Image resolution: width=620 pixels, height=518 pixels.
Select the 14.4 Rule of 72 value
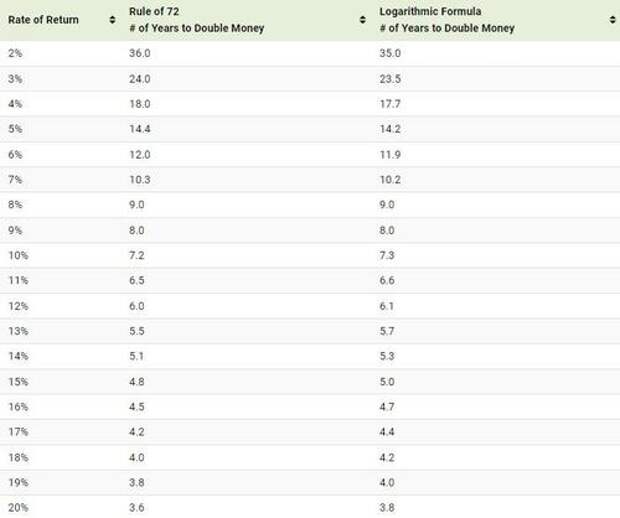point(140,129)
